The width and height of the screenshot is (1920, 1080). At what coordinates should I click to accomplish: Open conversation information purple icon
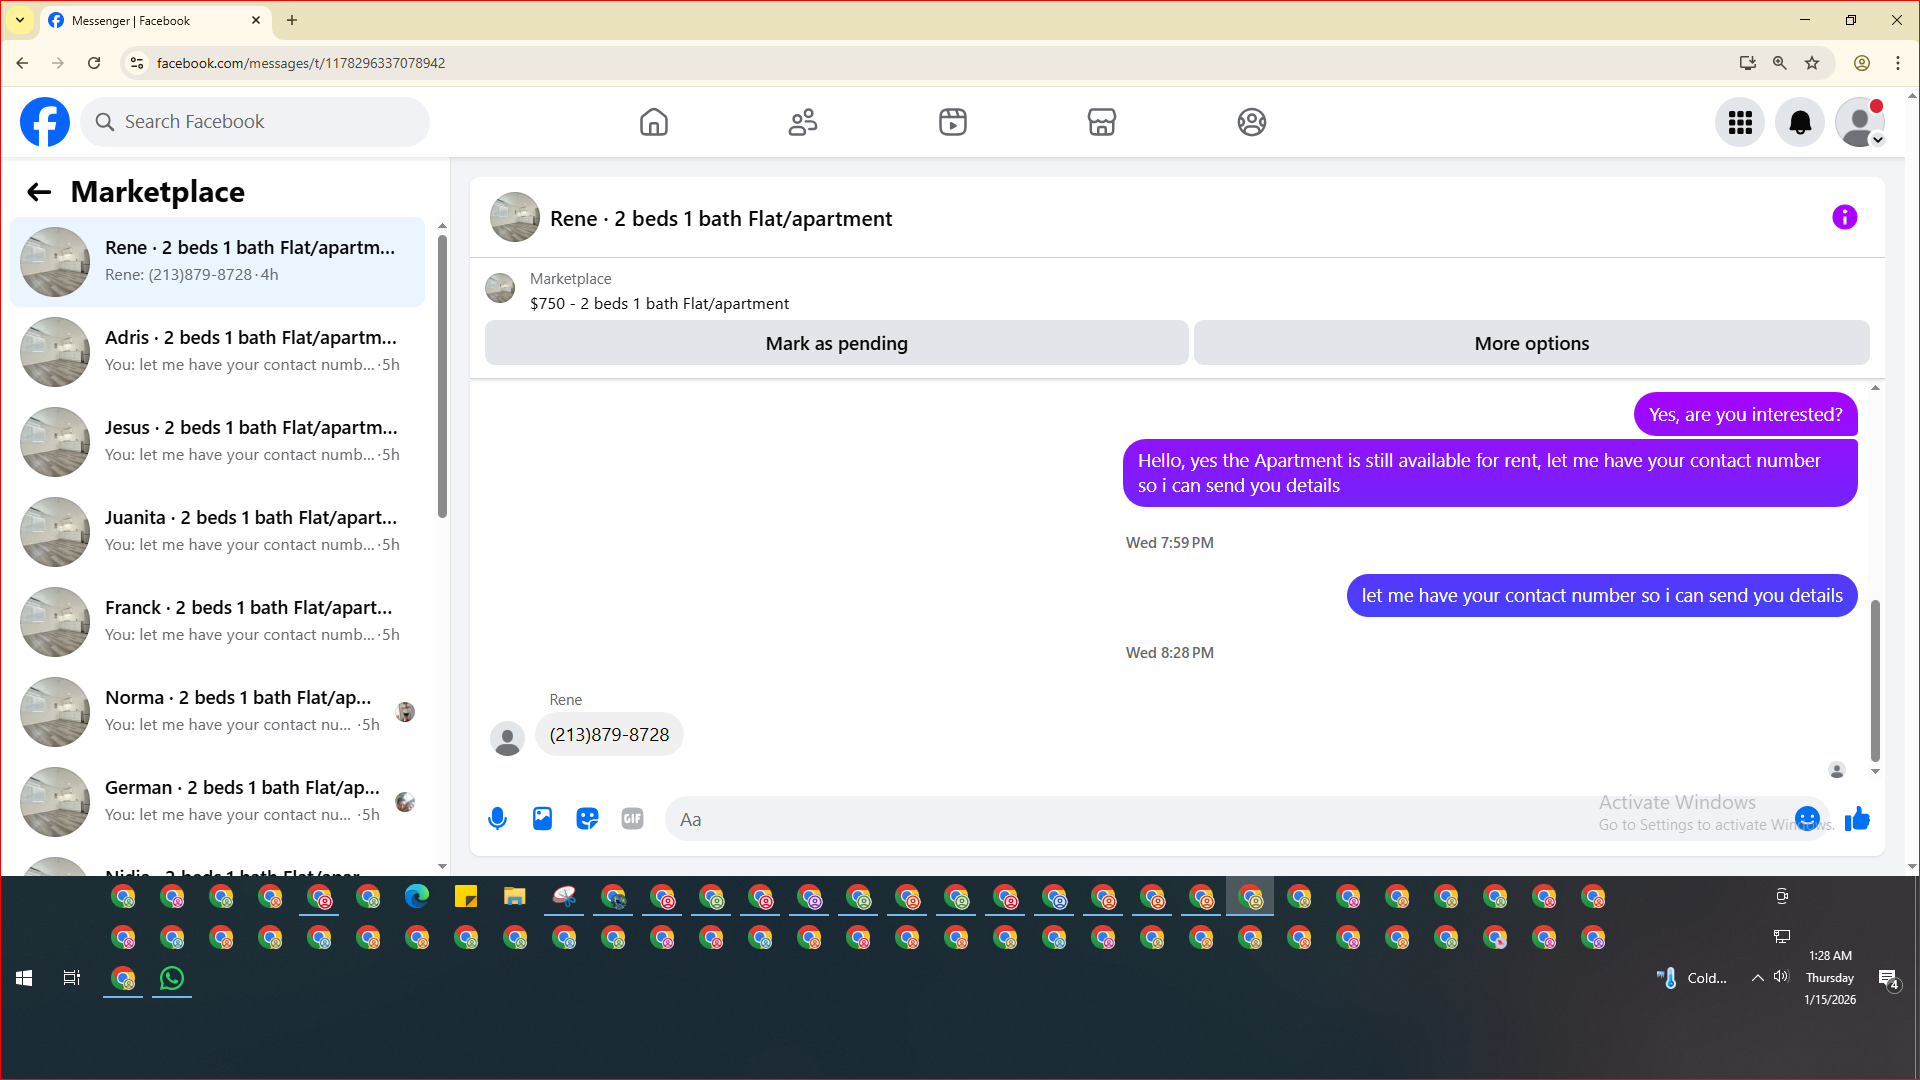1844,217
